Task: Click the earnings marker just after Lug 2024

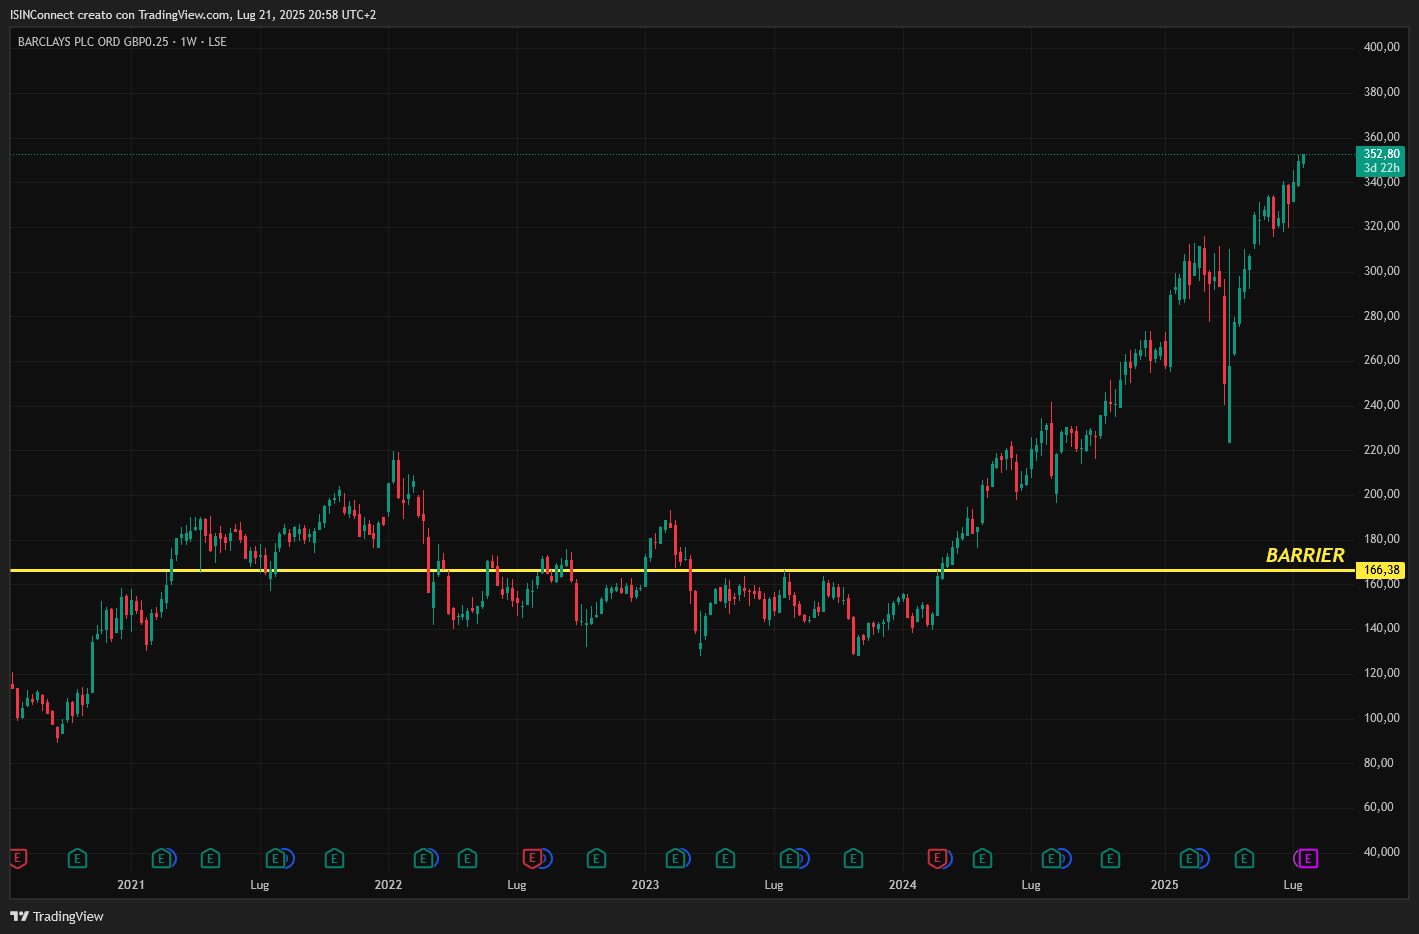Action: point(1051,858)
